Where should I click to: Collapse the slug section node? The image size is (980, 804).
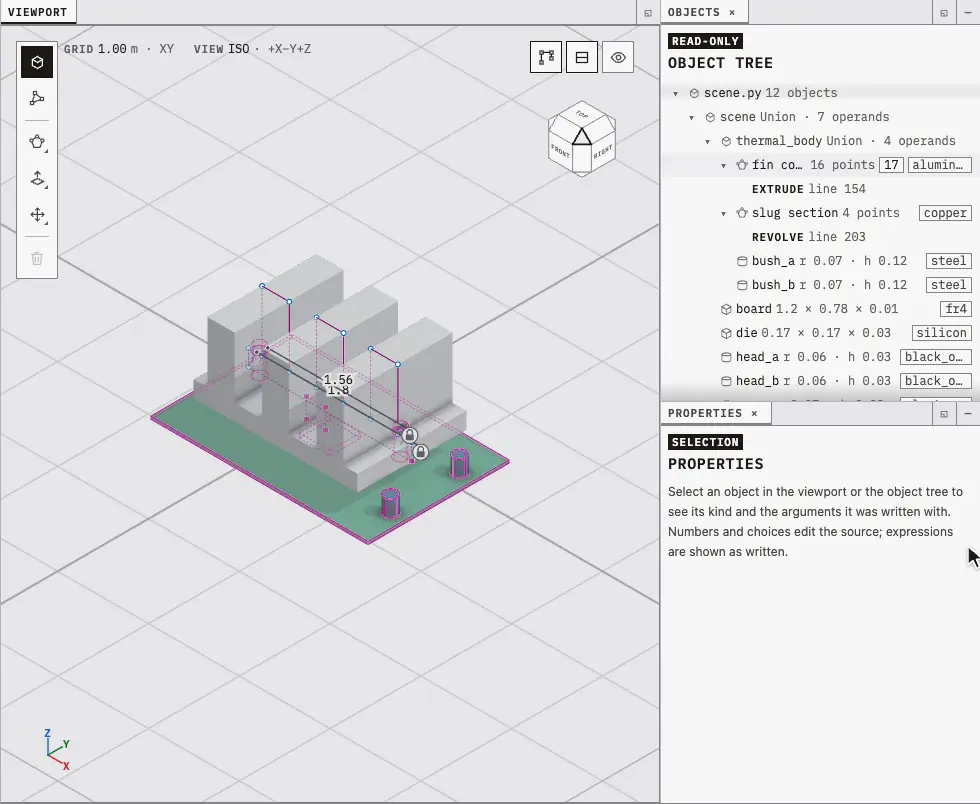click(x=724, y=213)
